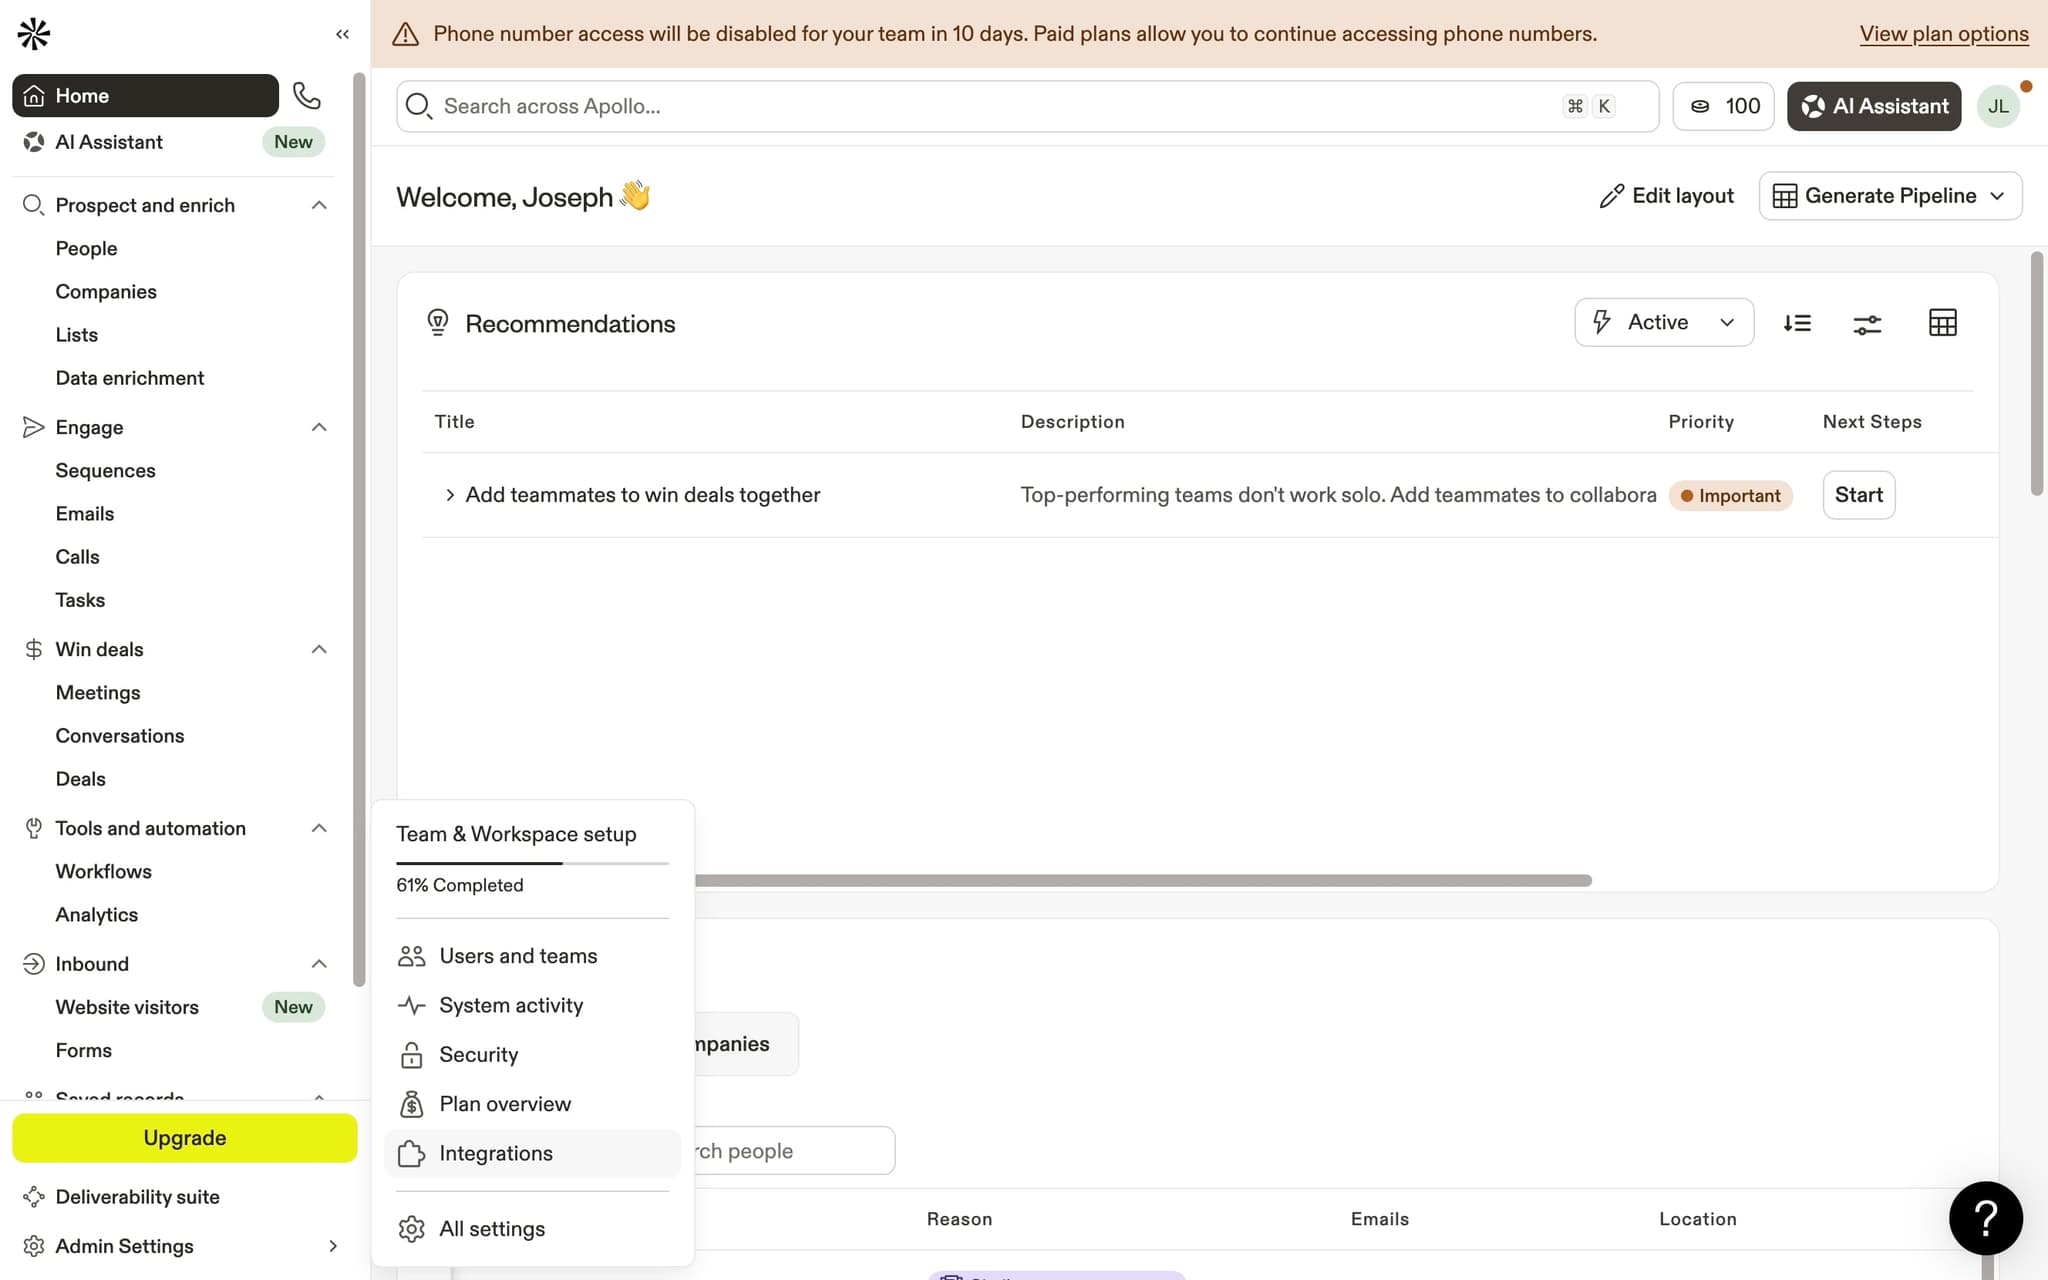Open the Generate Pipeline dropdown
The width and height of the screenshot is (2048, 1280).
tap(1889, 195)
